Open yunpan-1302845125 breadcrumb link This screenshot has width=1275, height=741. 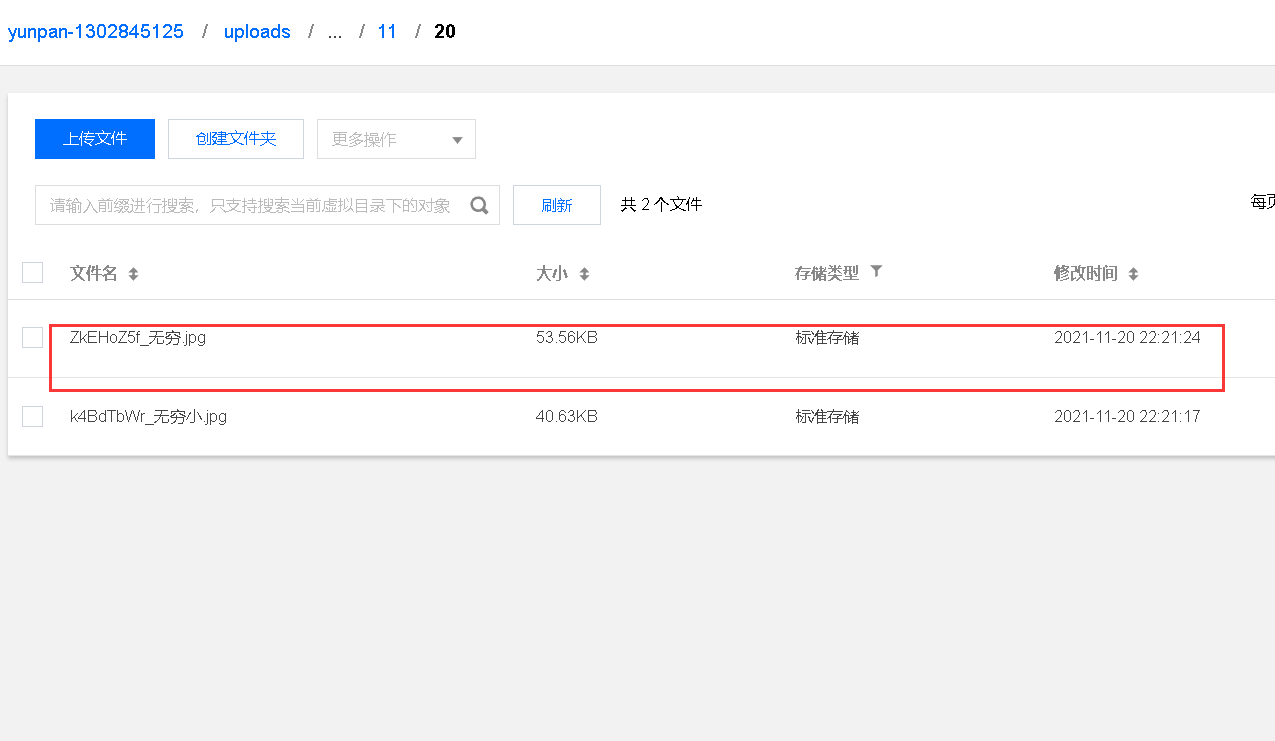click(96, 32)
